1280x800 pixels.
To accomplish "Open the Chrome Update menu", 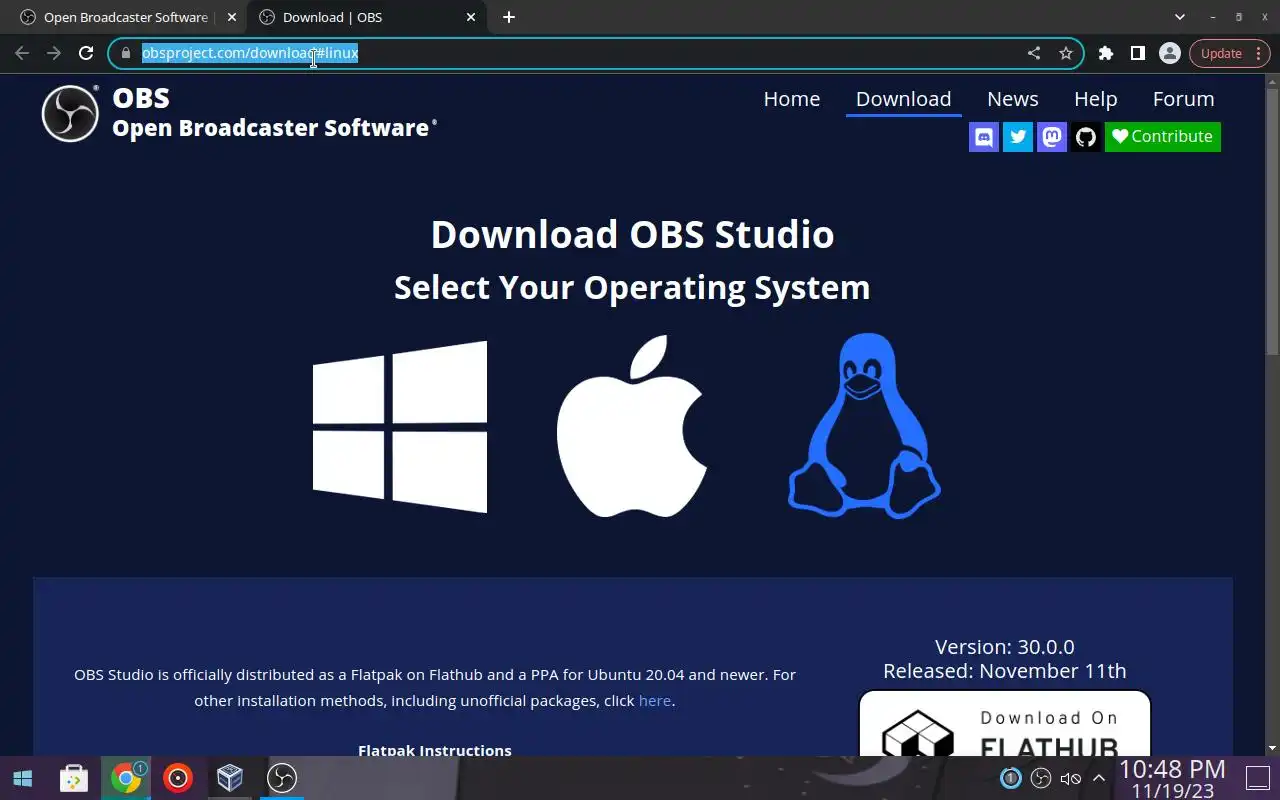I will pos(1230,53).
